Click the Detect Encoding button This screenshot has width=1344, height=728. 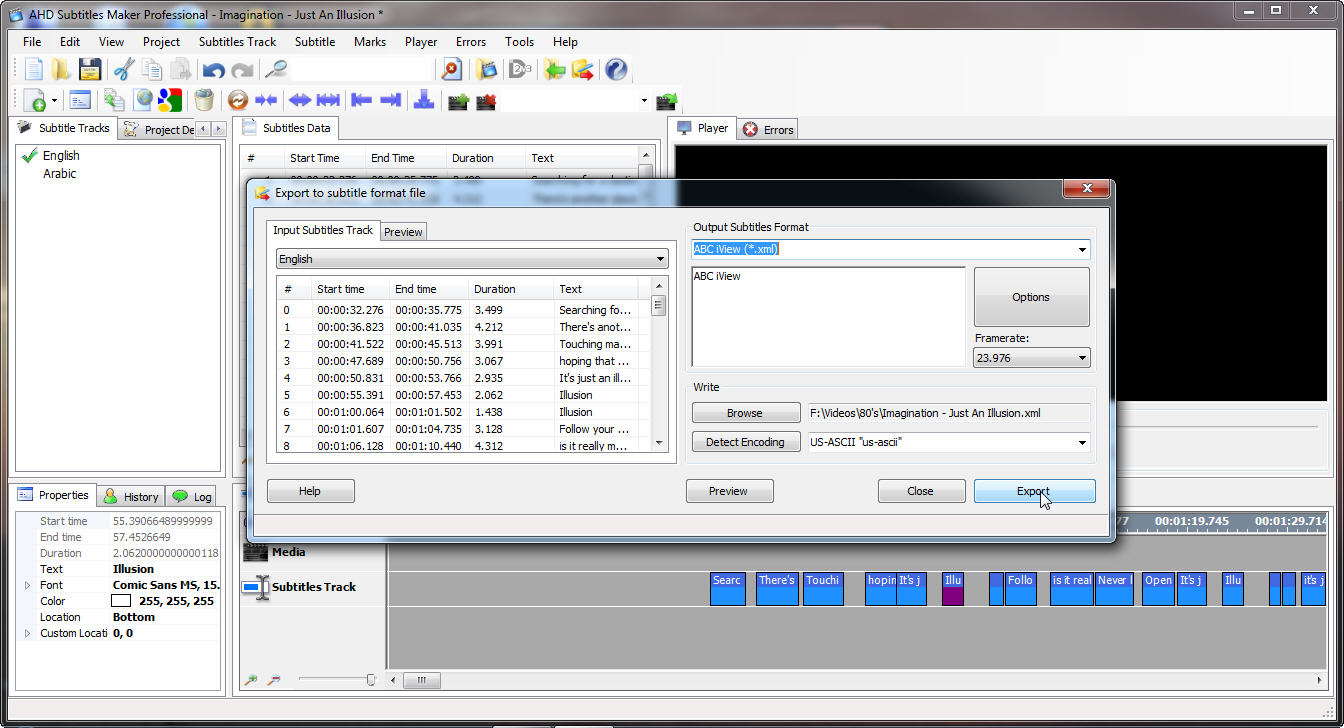click(x=744, y=442)
